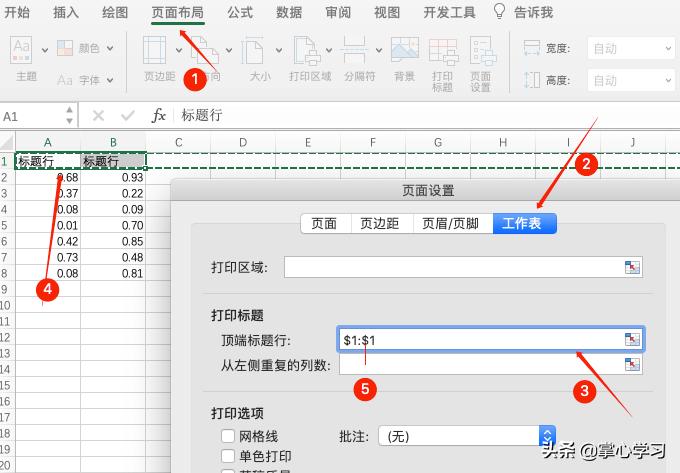Click the 告诉我 lightbulb icon
This screenshot has height=473, width=680.
coord(500,11)
